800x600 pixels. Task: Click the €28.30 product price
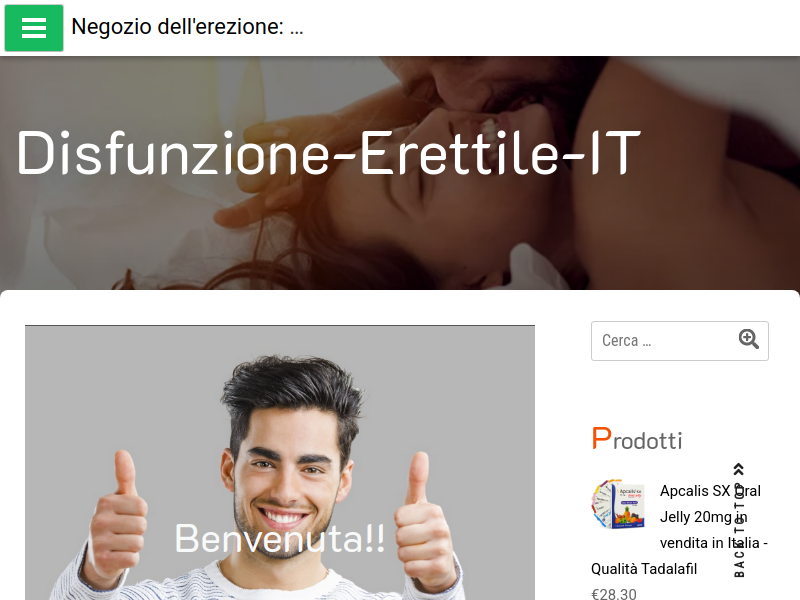click(614, 594)
